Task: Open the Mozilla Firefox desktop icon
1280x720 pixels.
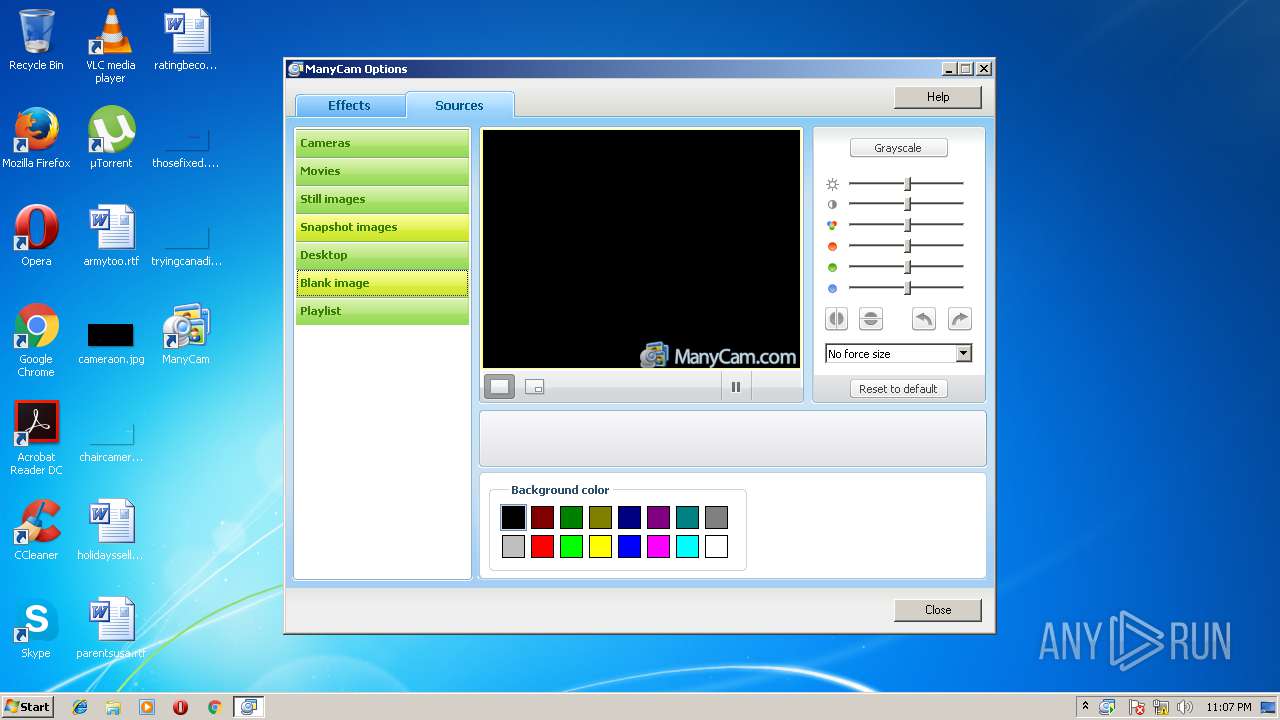Action: click(36, 138)
